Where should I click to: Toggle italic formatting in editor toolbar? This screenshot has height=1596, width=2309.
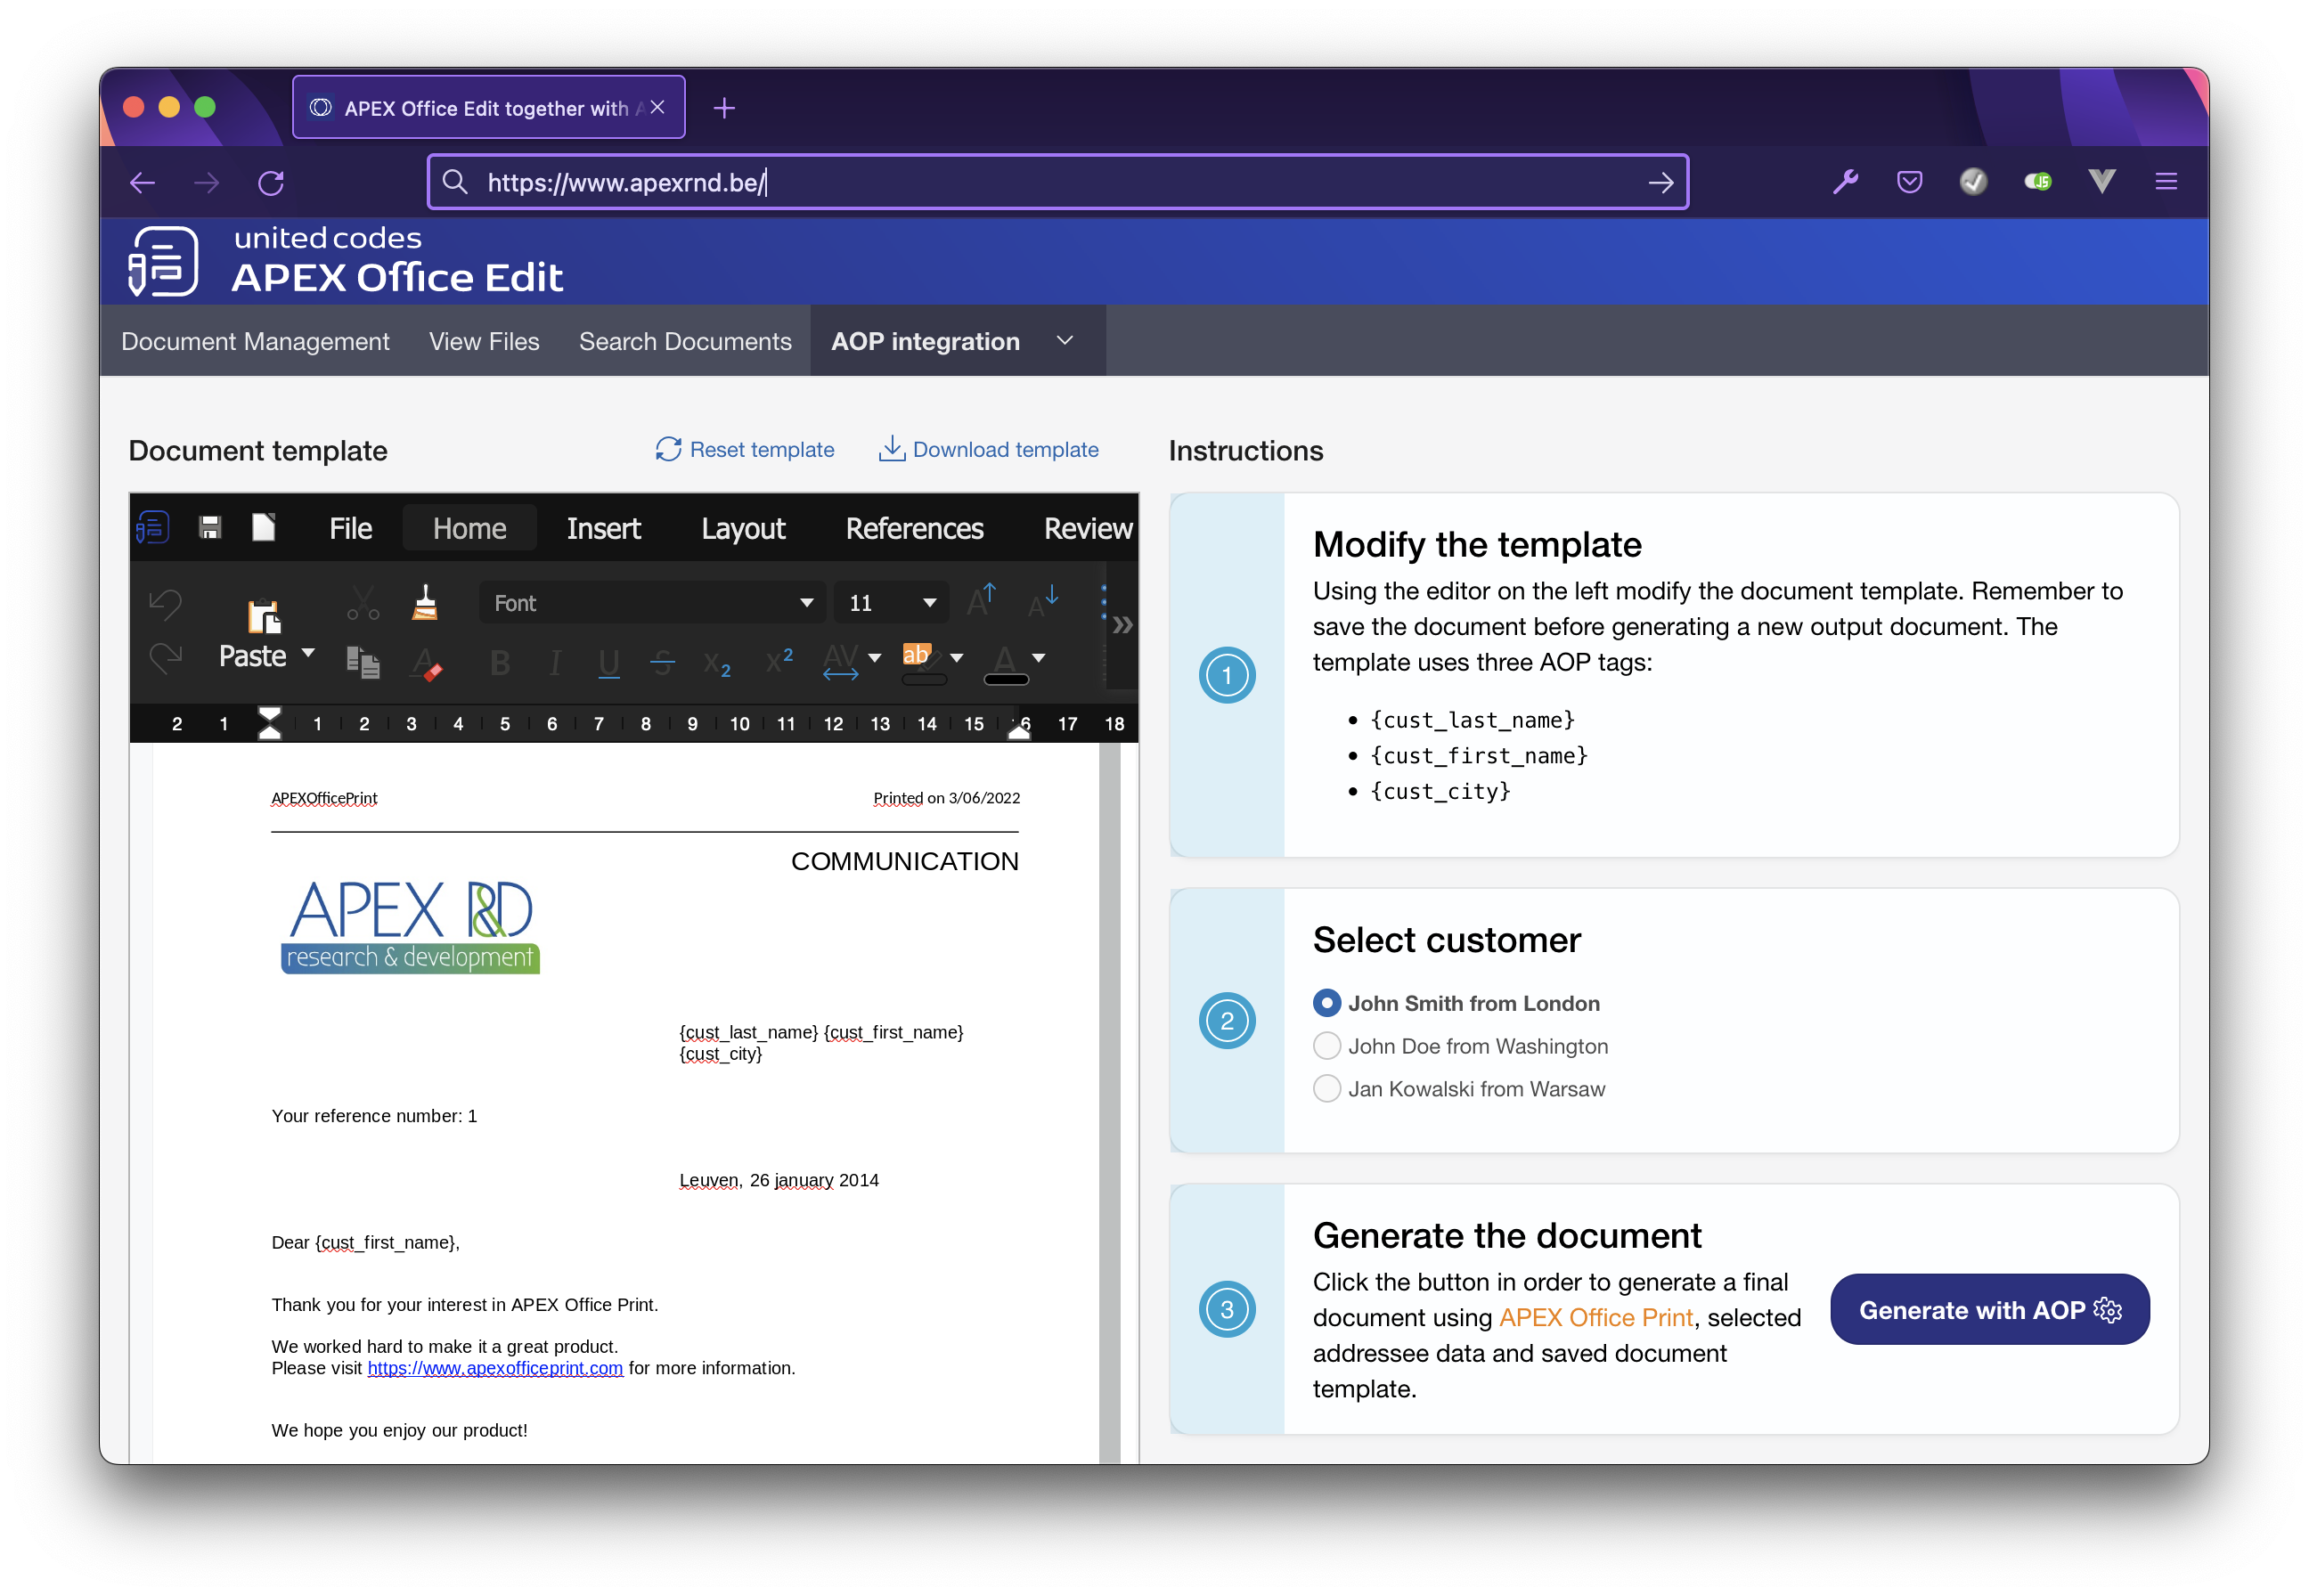pos(555,662)
